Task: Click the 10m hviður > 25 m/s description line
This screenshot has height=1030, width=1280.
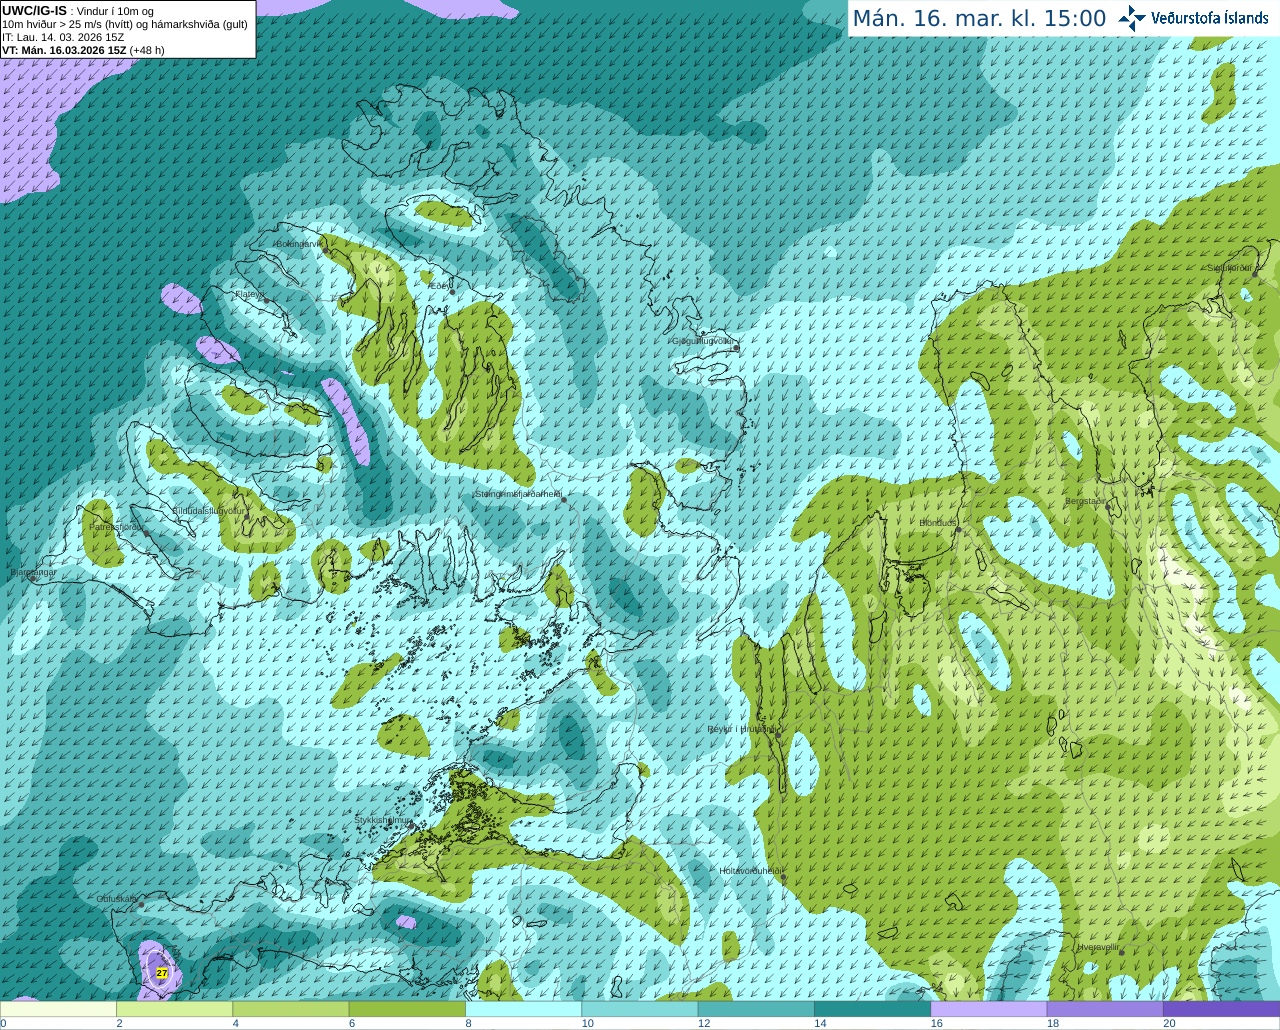Action: (125, 24)
